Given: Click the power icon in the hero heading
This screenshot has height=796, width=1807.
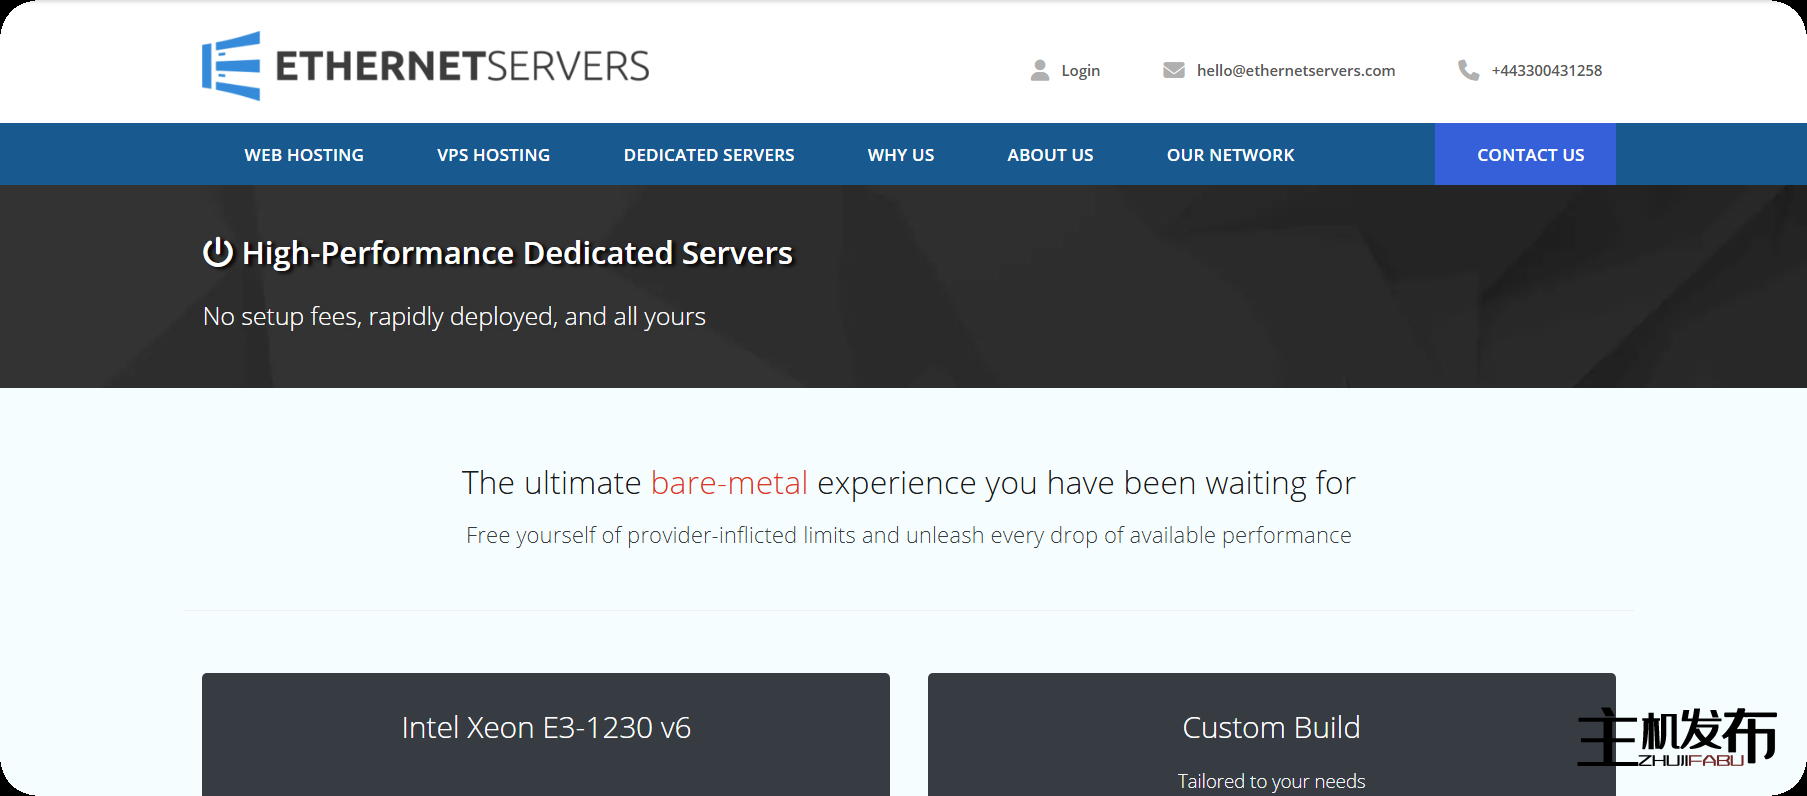Looking at the screenshot, I should (218, 253).
